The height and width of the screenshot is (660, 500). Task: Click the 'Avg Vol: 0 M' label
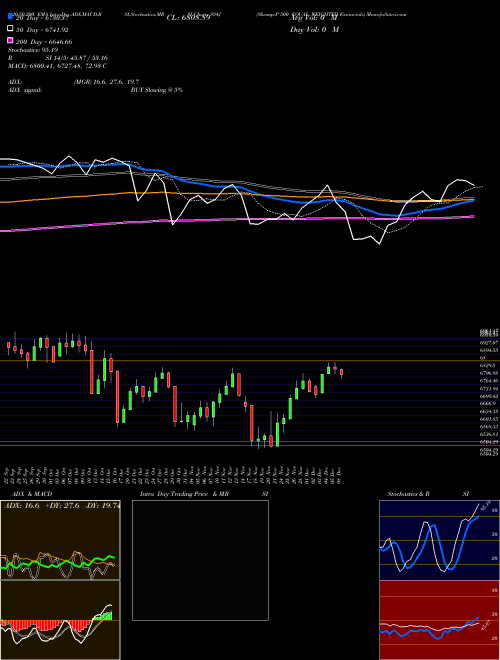[314, 18]
